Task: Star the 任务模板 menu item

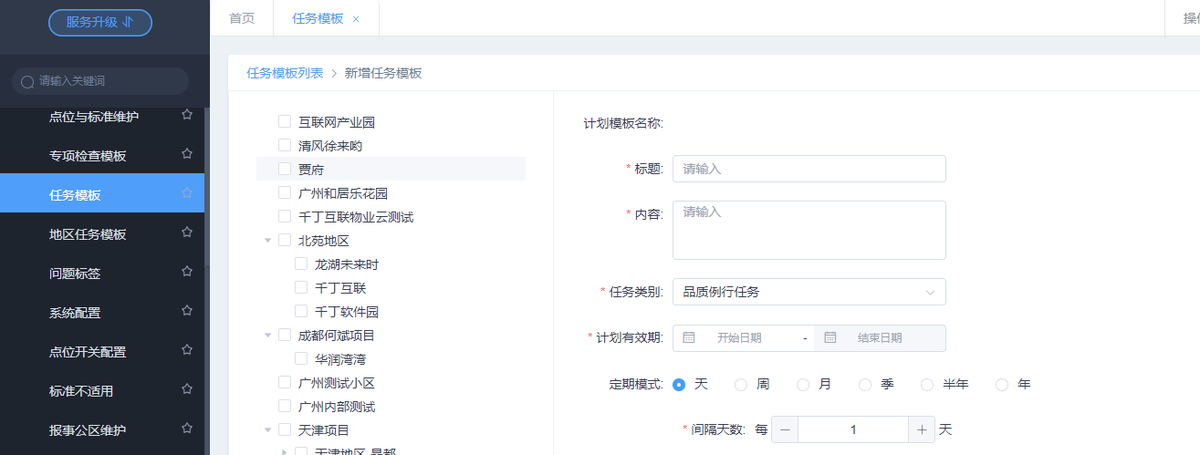Action: pyautogui.click(x=186, y=193)
